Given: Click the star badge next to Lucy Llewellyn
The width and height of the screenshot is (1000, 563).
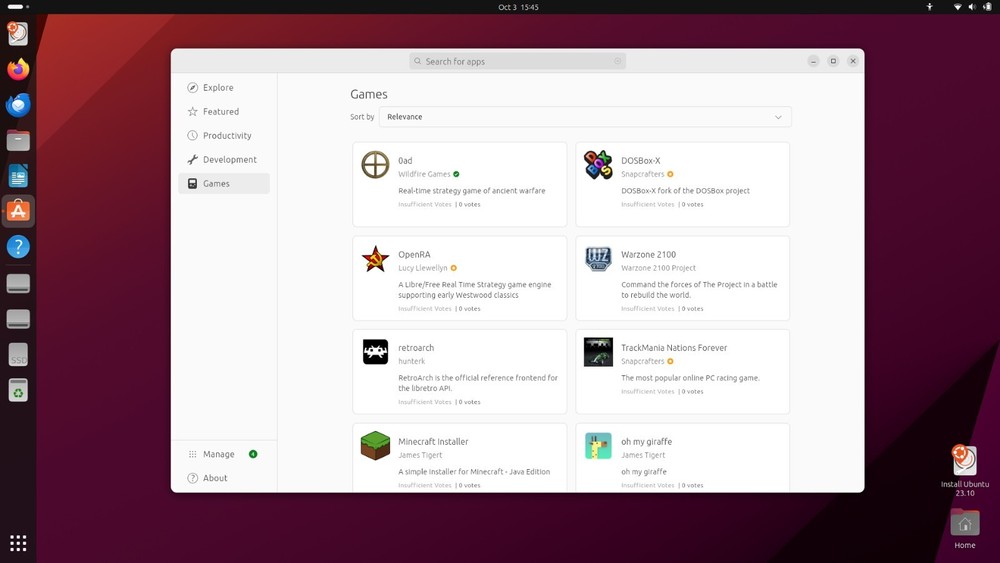Looking at the screenshot, I should tap(453, 268).
